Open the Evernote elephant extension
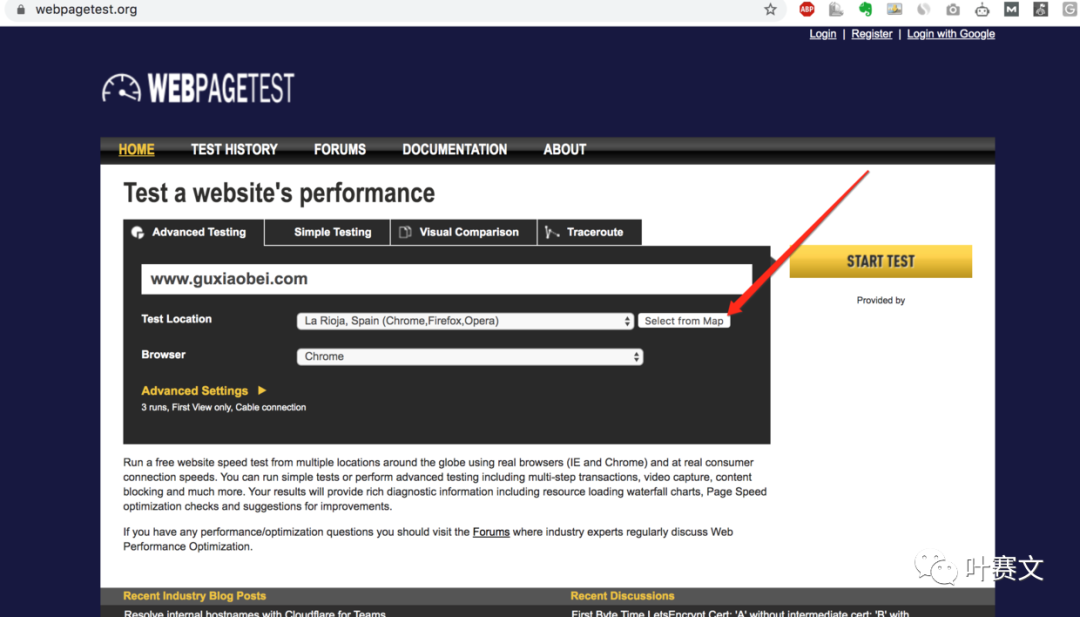This screenshot has height=617, width=1080. [x=865, y=10]
